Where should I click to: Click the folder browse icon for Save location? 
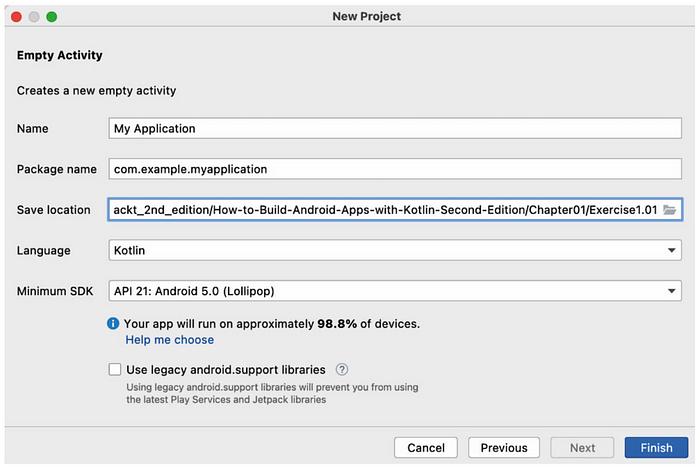pos(669,210)
